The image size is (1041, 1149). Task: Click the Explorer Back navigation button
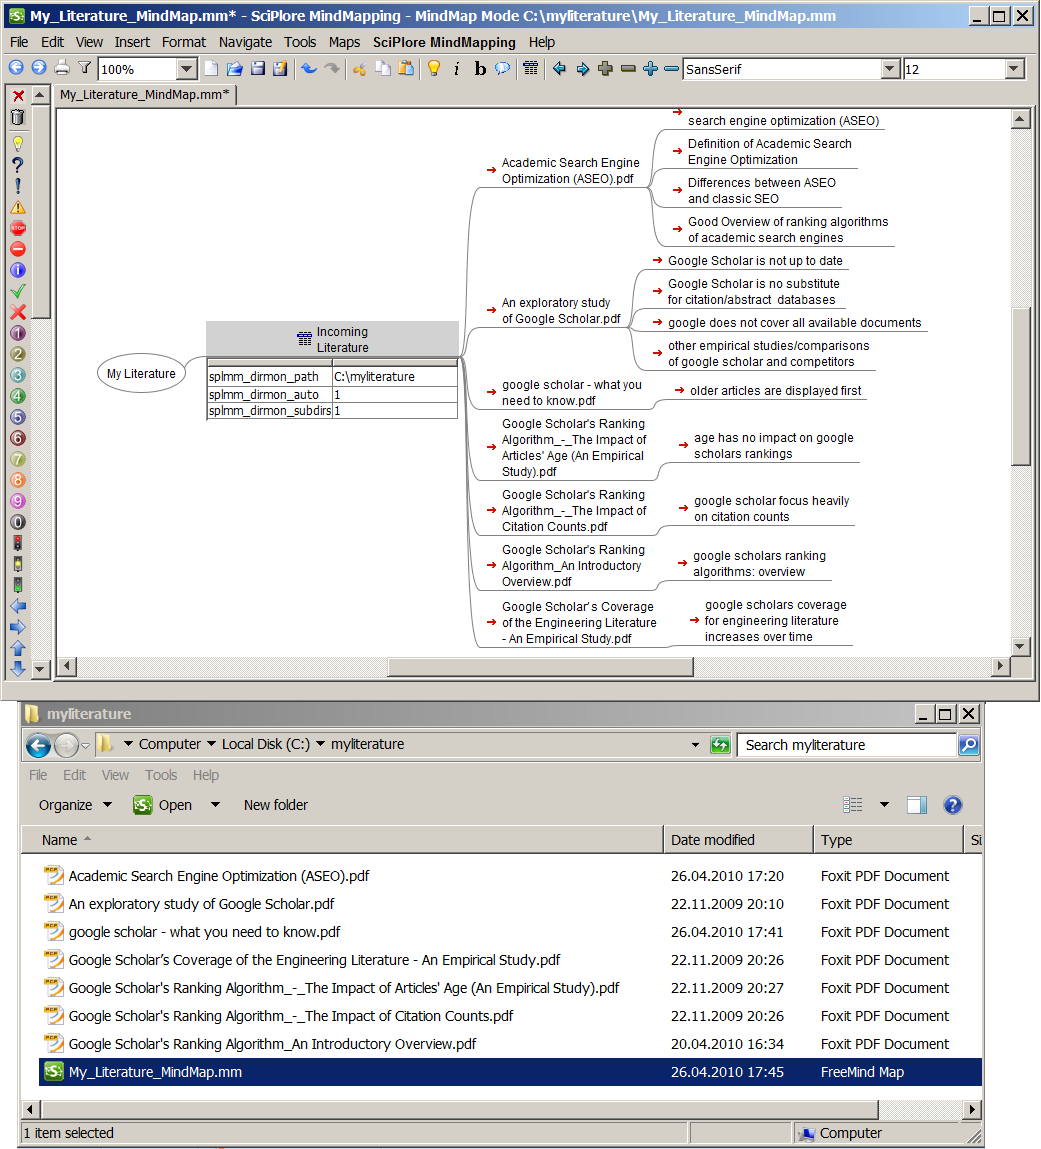39,746
